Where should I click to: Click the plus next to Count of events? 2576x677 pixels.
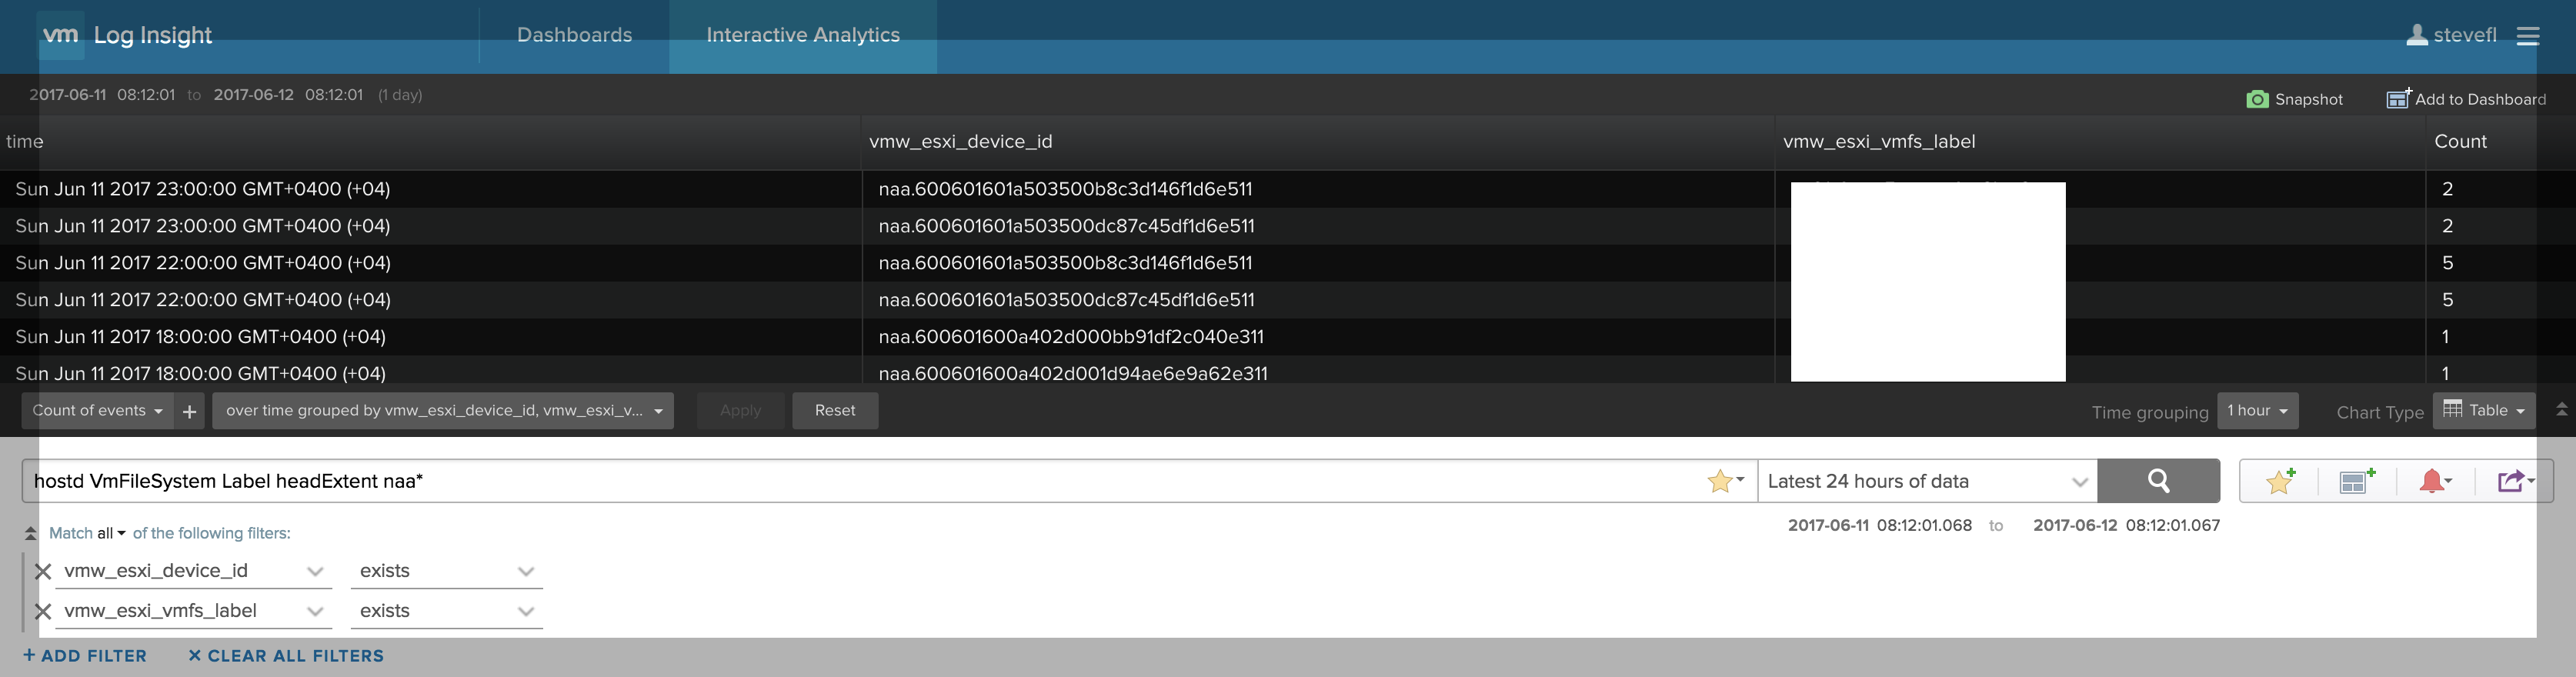pyautogui.click(x=189, y=411)
